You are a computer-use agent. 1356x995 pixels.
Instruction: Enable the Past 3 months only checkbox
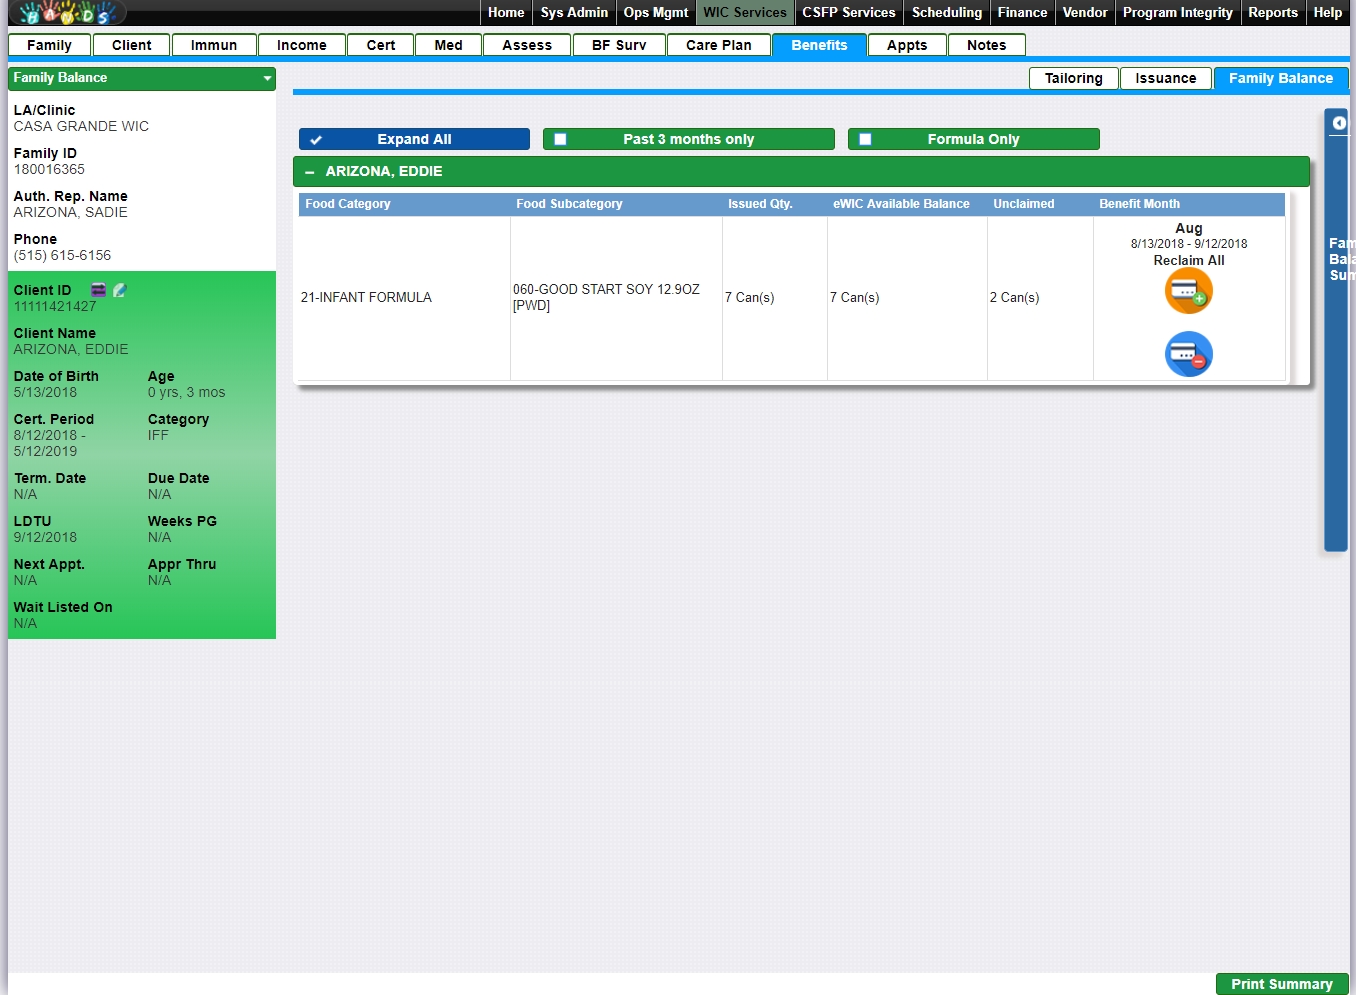tap(561, 140)
